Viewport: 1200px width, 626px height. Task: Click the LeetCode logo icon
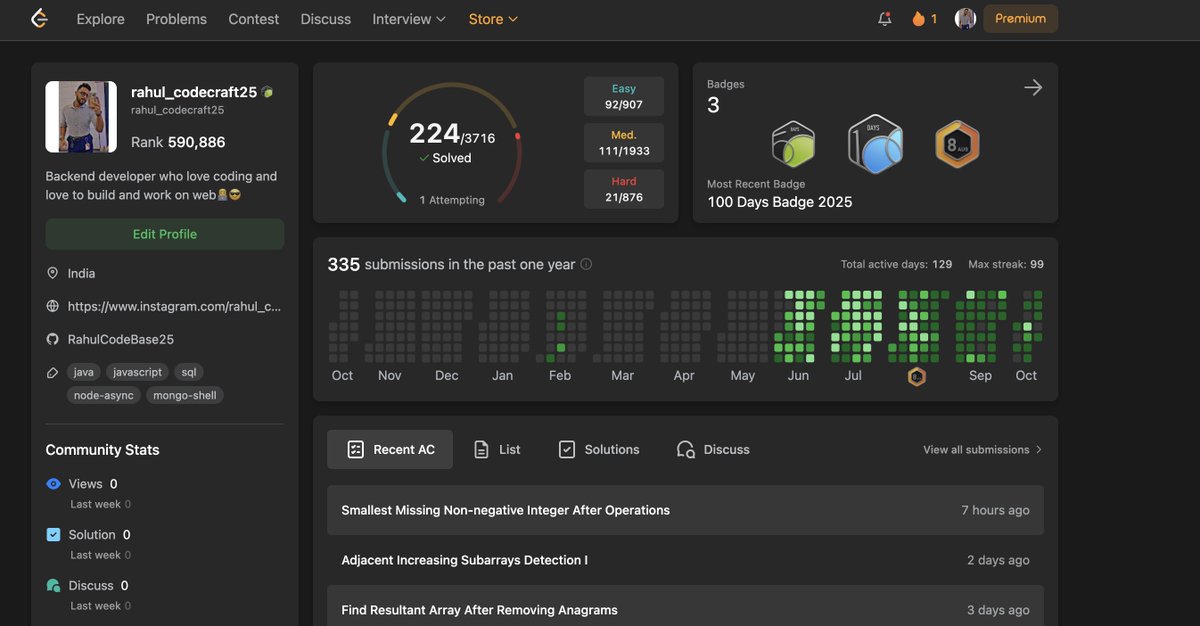(39, 18)
